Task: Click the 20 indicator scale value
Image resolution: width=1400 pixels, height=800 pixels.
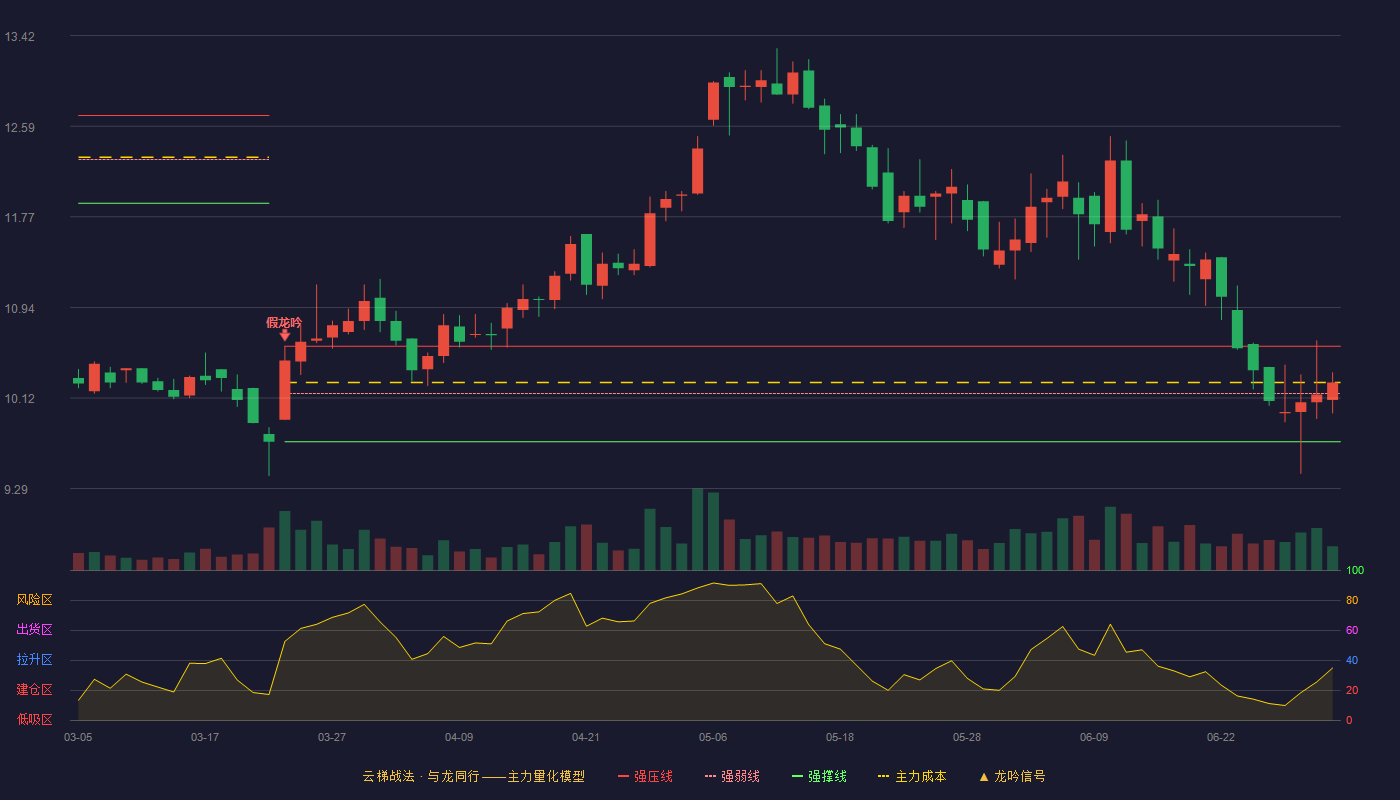Action: click(x=1352, y=691)
